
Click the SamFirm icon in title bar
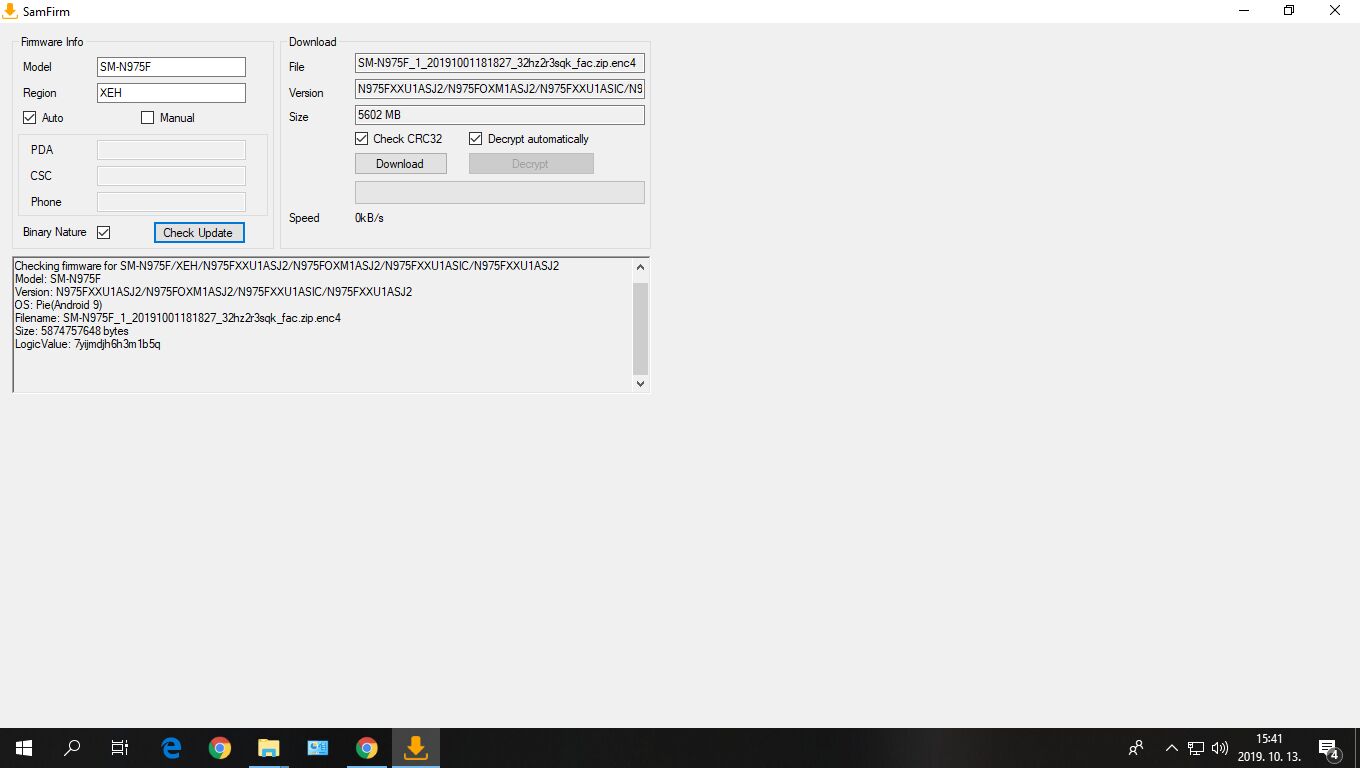(x=10, y=11)
